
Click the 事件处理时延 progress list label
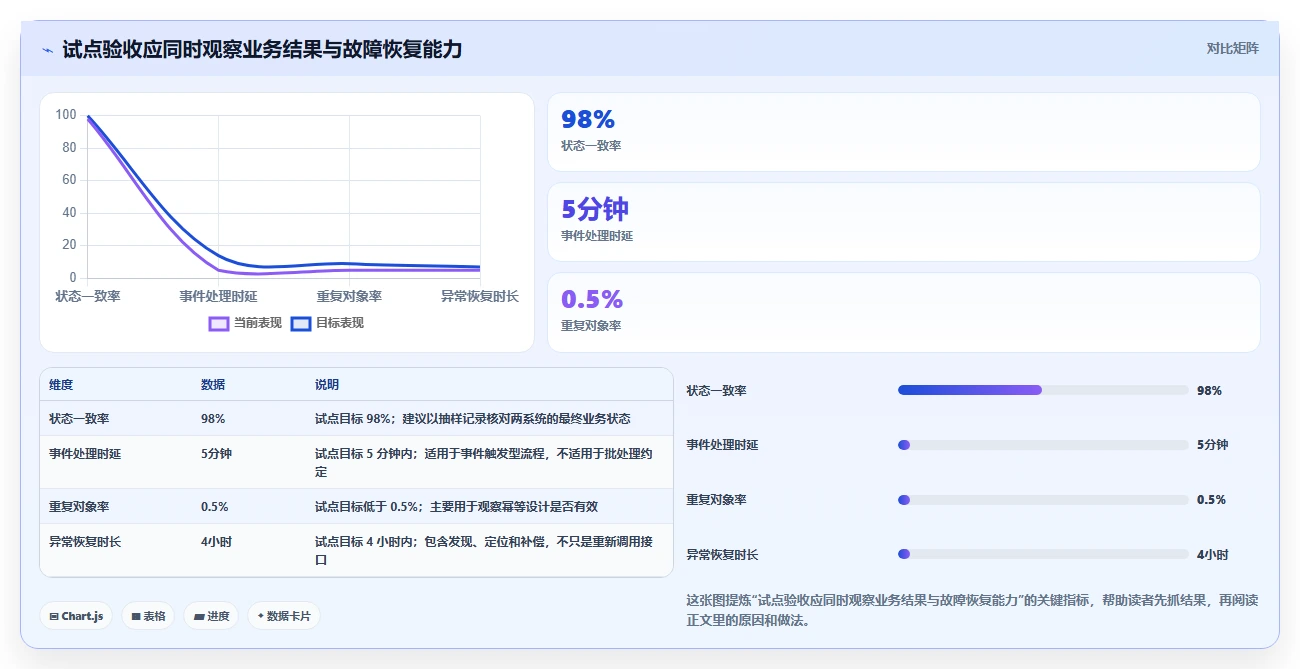[x=722, y=445]
